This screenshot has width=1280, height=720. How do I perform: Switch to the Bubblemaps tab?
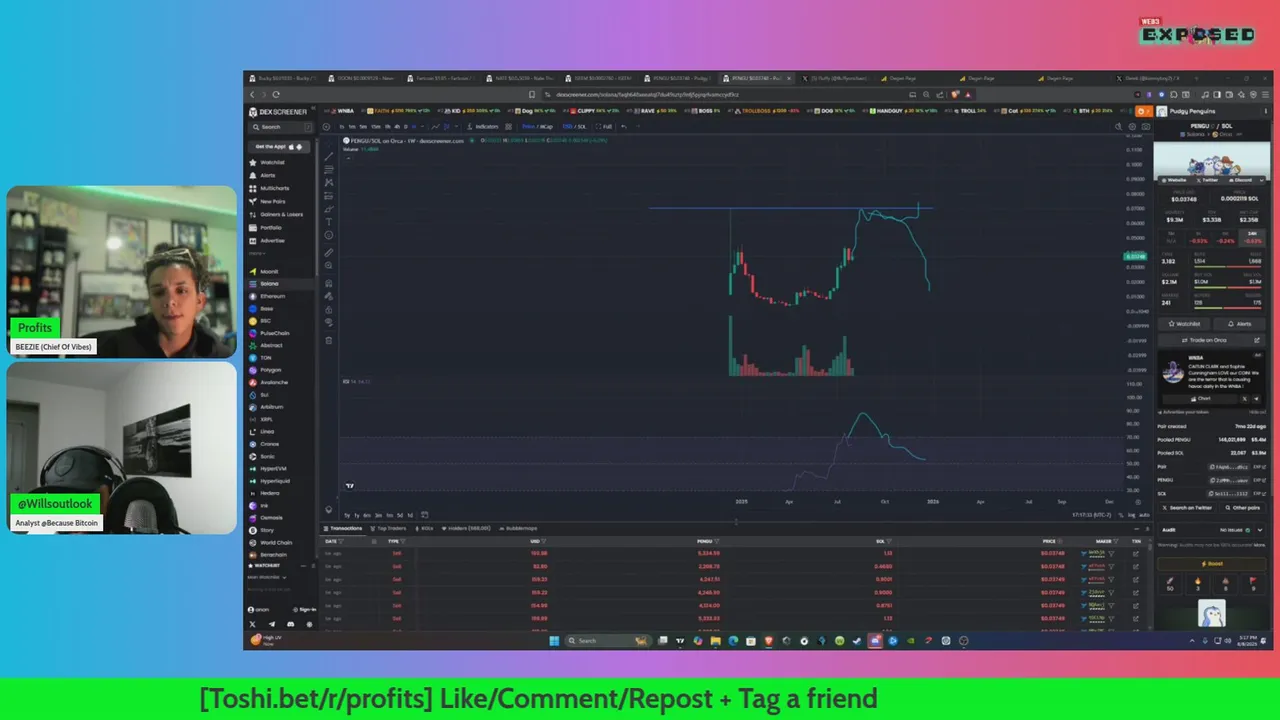click(x=518, y=528)
